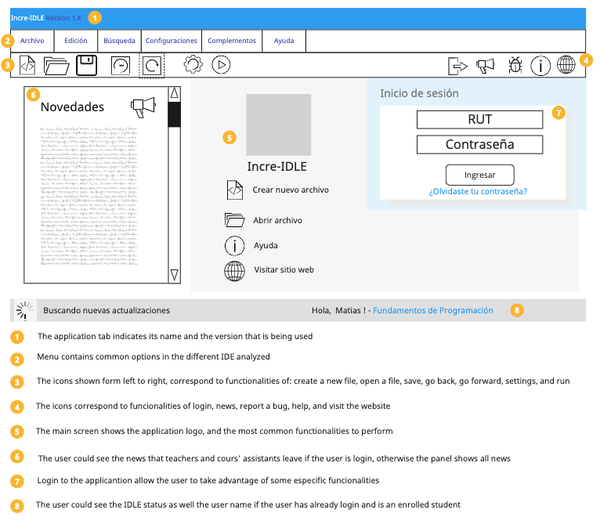The image size is (600, 524).
Task: Click the gray Incre-IDLE logo placeholder
Action: (279, 125)
